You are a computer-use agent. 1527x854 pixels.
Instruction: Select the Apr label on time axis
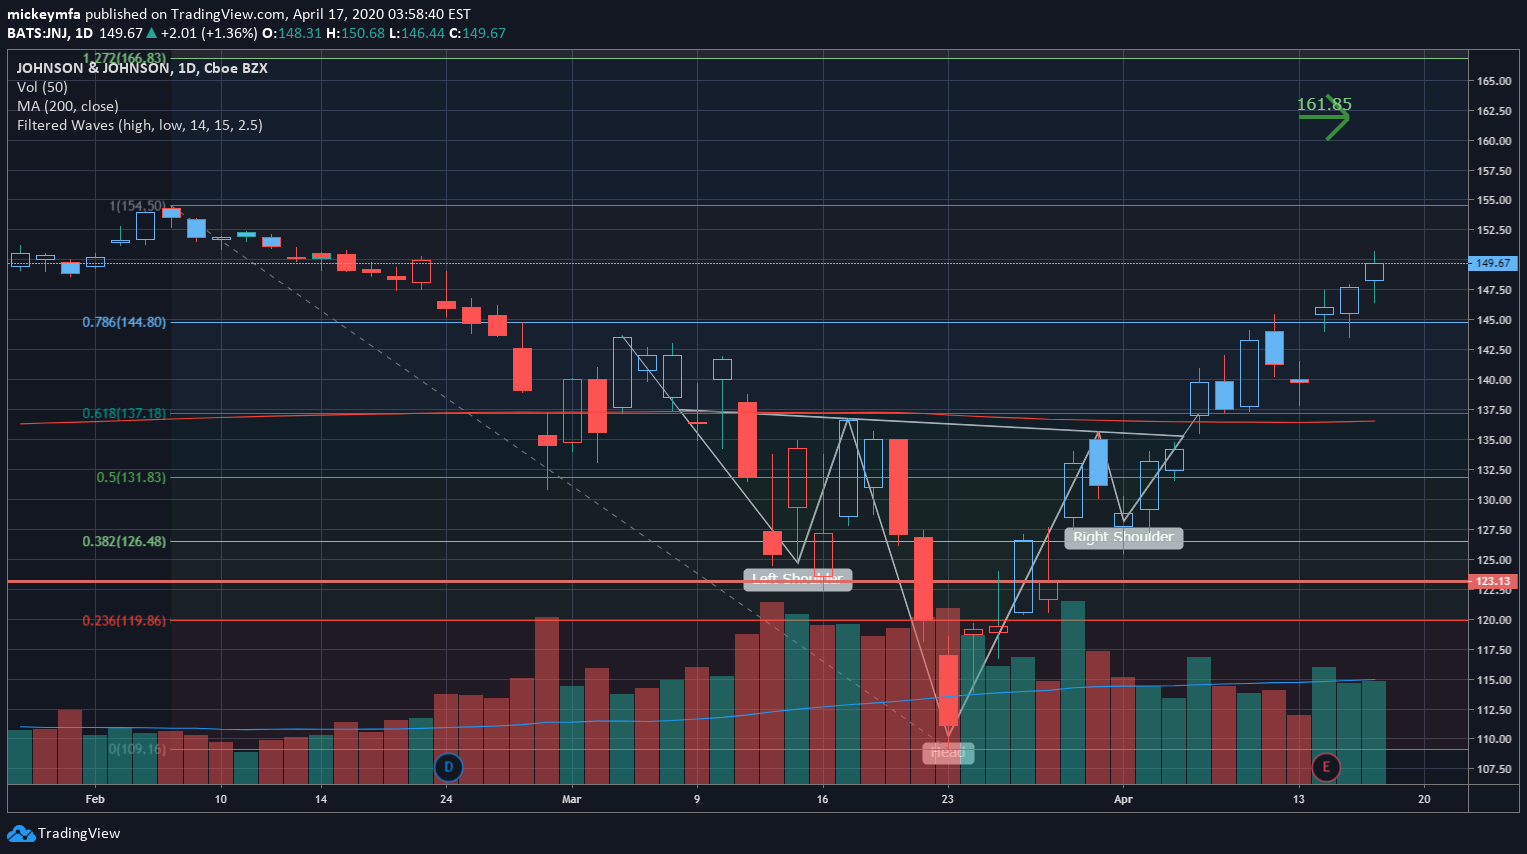click(x=1123, y=799)
